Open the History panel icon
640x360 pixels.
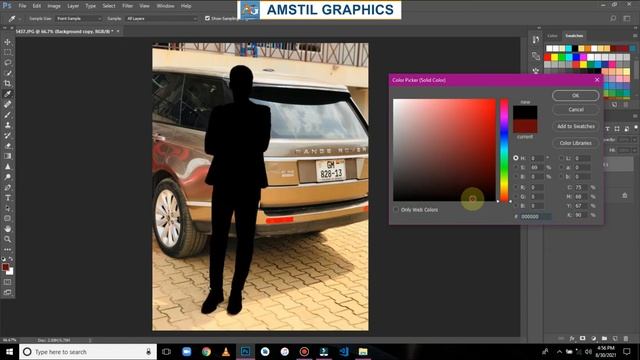536,39
